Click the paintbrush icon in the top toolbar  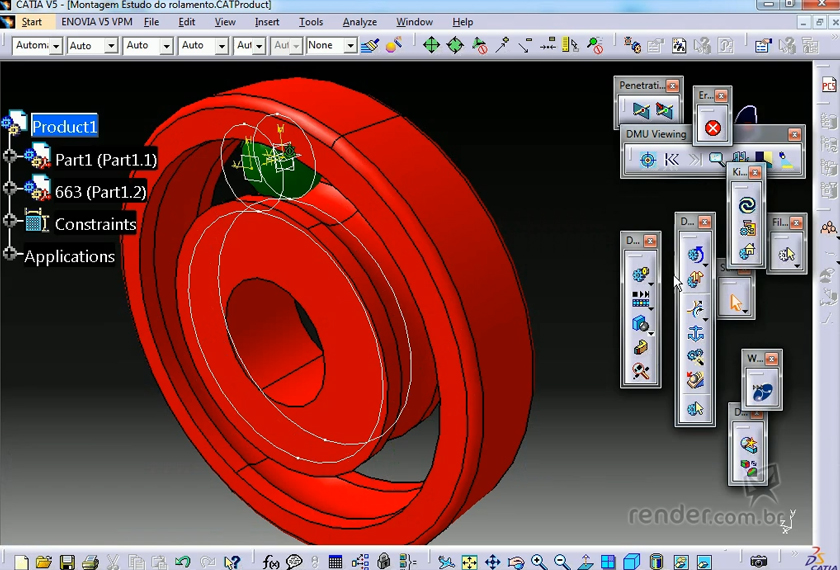(x=371, y=45)
